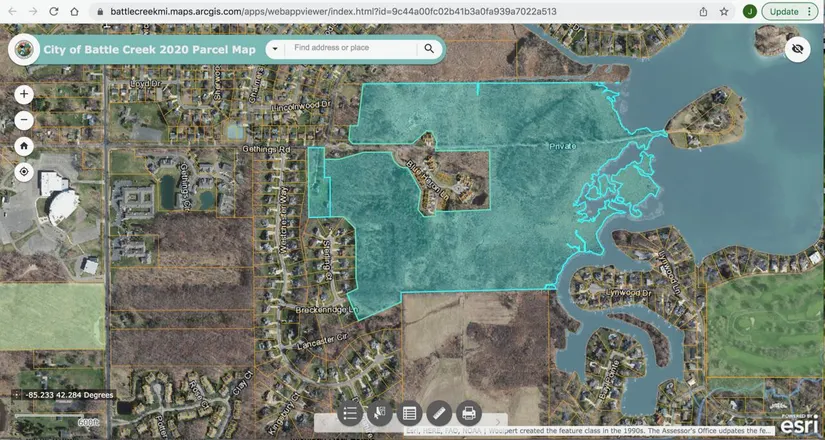Open the Legend widget in bottom toolbar
The image size is (825, 440).
click(350, 413)
